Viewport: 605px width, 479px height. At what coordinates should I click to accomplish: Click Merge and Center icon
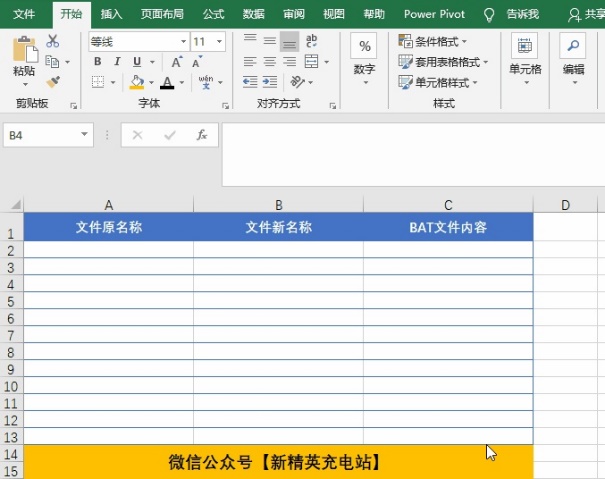click(311, 61)
